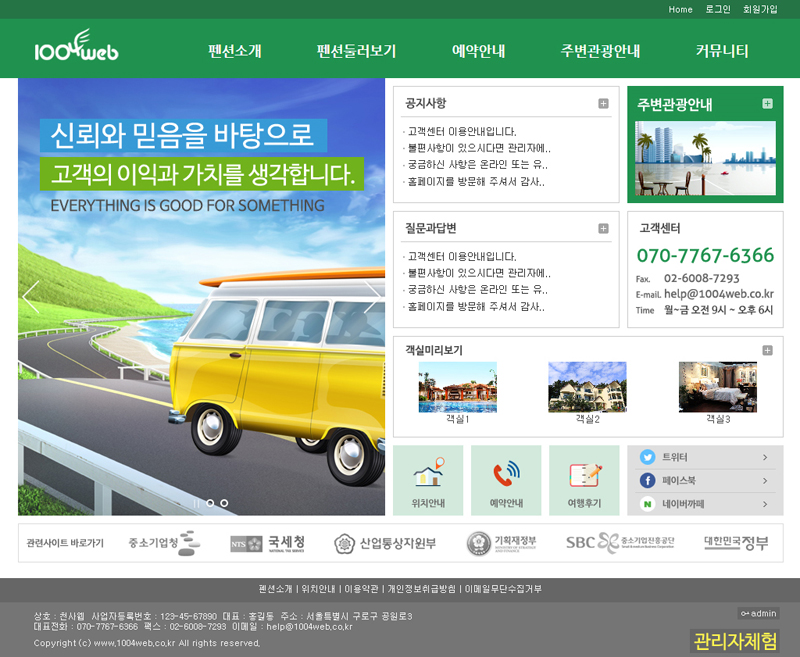Viewport: 800px width, 657px height.
Task: Show the previous slide with left arrow
Action: click(31, 297)
